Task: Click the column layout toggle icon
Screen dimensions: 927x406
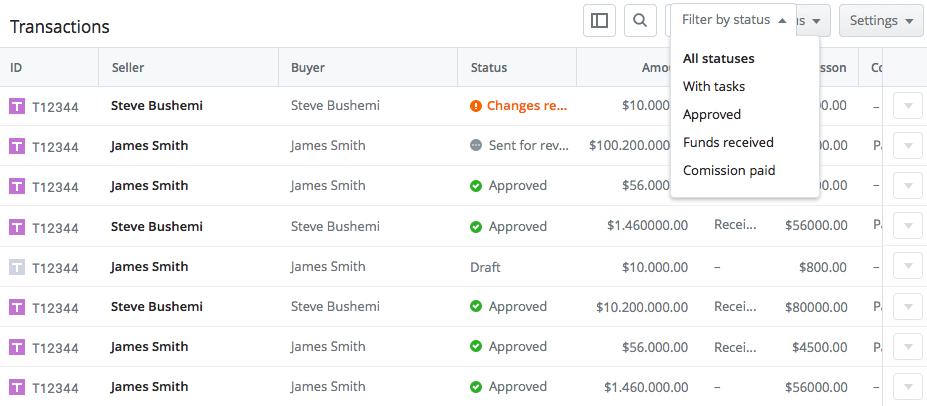Action: click(600, 20)
